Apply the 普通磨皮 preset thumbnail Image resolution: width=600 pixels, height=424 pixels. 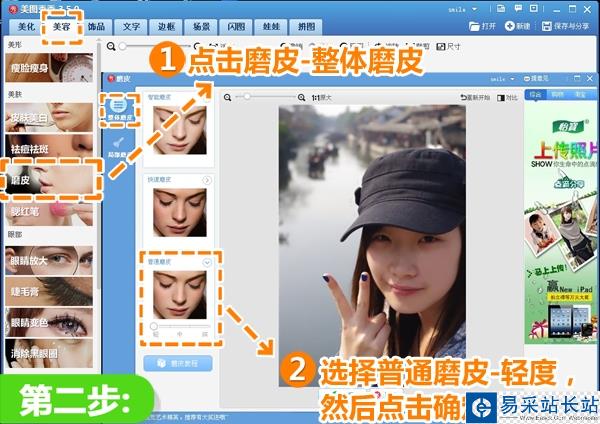click(179, 295)
